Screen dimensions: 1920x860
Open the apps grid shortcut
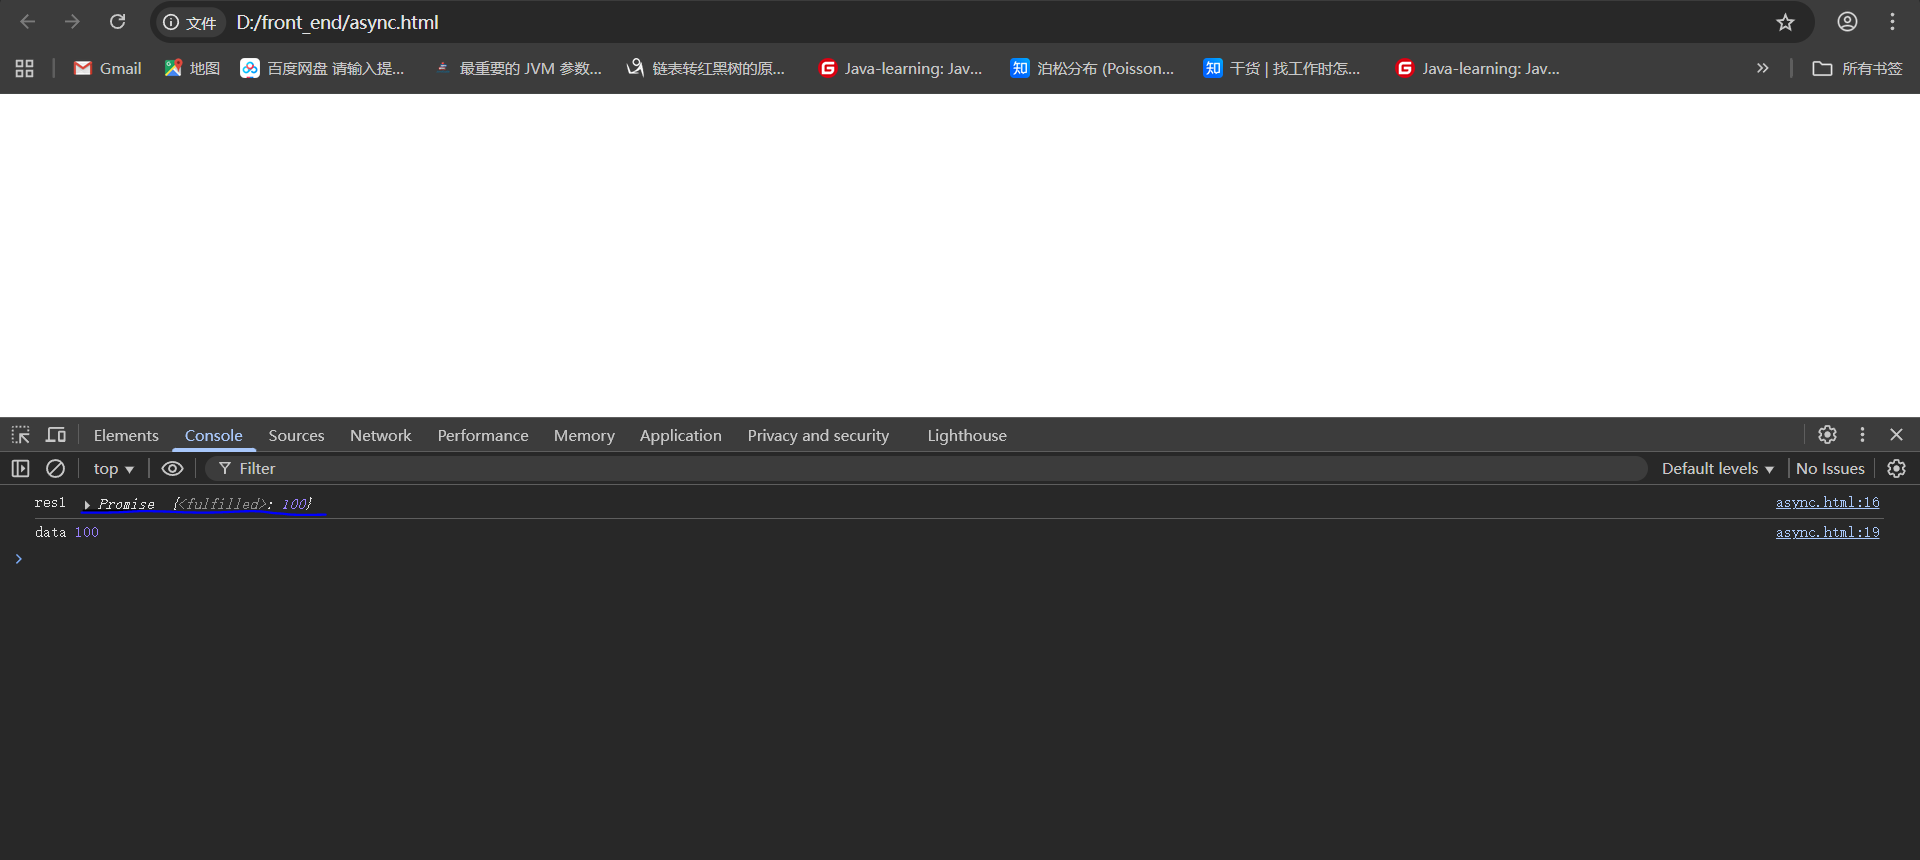pyautogui.click(x=25, y=68)
